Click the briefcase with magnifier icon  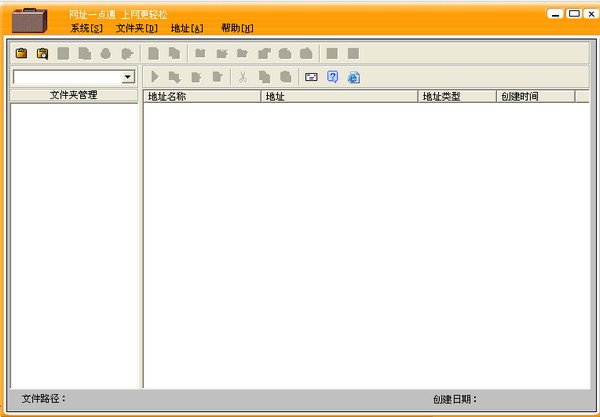click(x=42, y=54)
